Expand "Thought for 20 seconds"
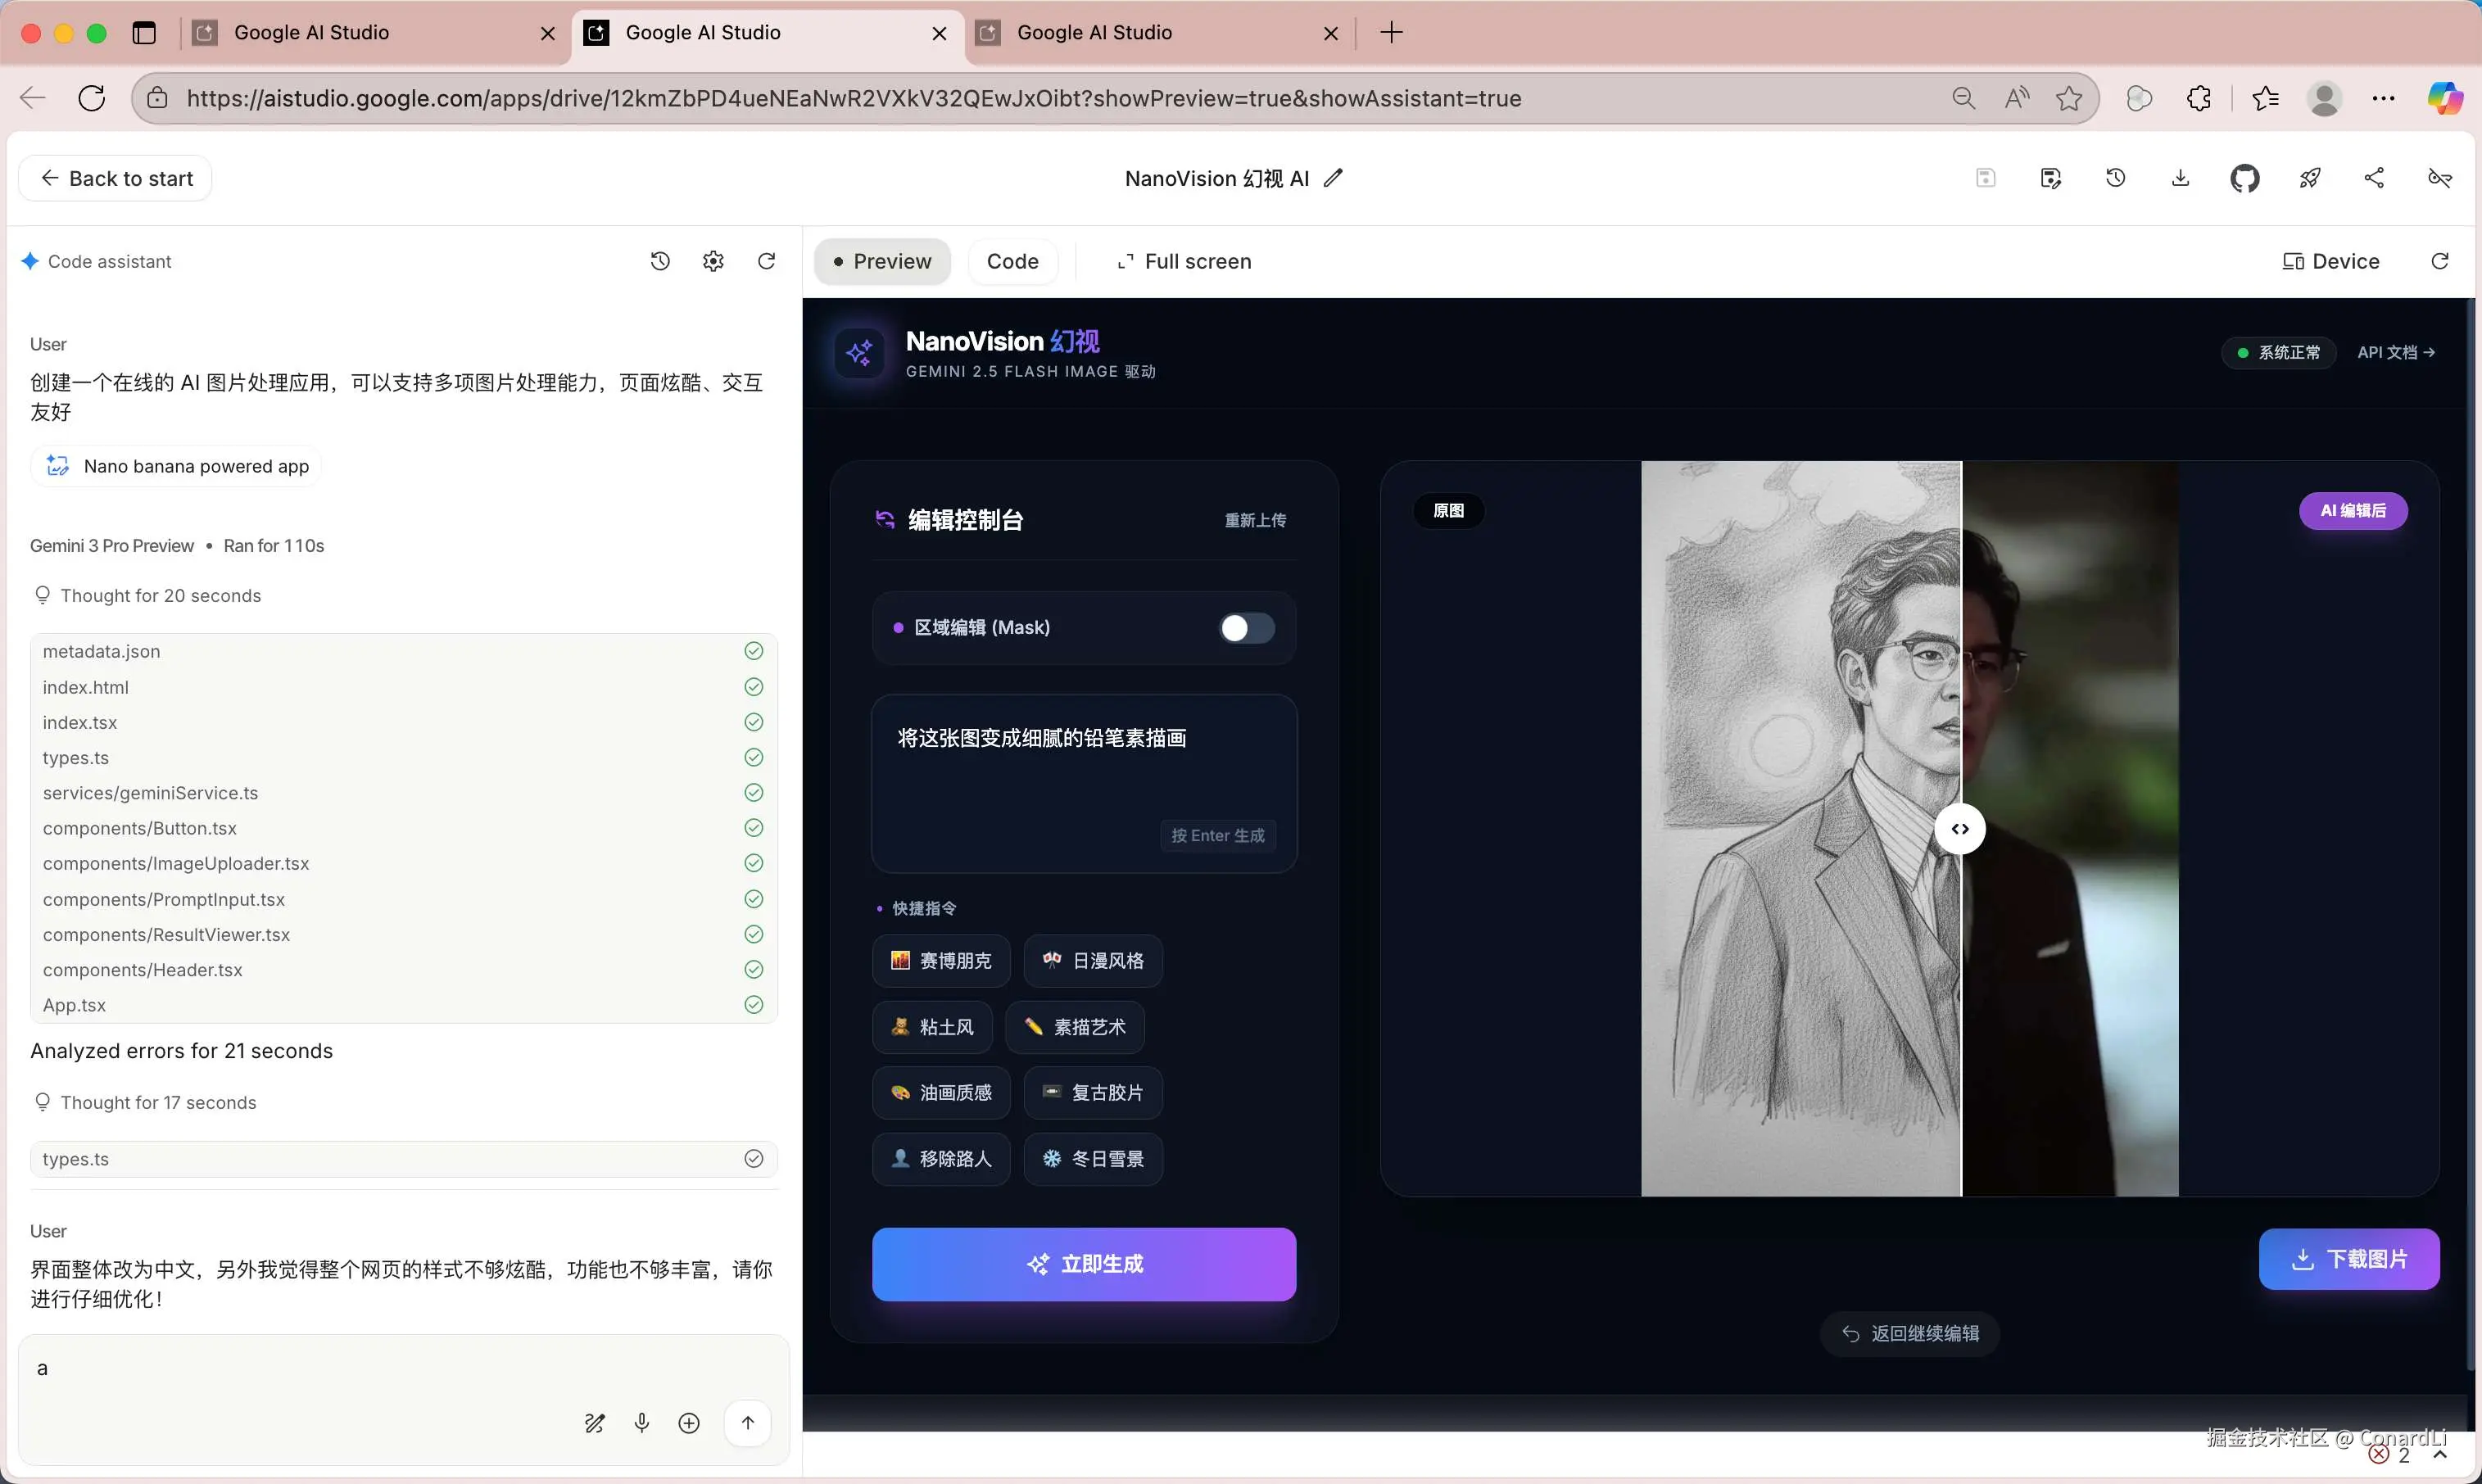The width and height of the screenshot is (2482, 1484). (160, 596)
